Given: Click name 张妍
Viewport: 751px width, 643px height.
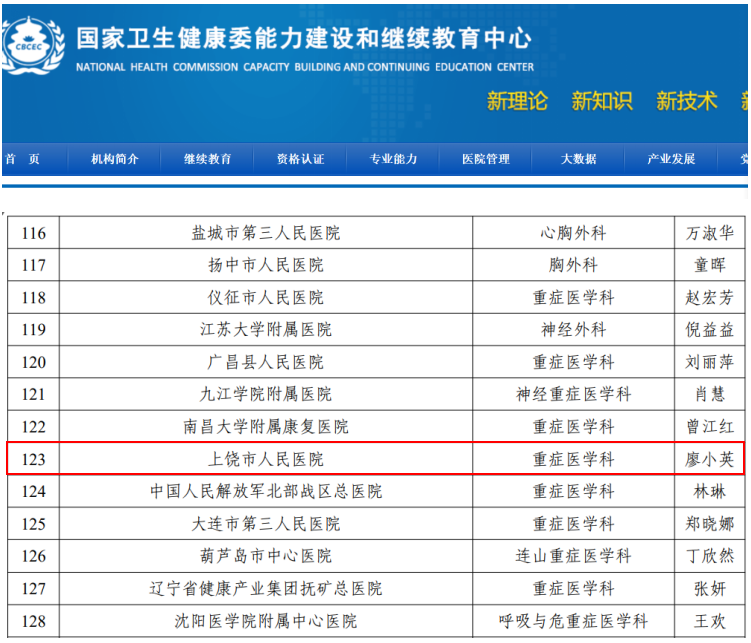Looking at the screenshot, I should coord(709,588).
